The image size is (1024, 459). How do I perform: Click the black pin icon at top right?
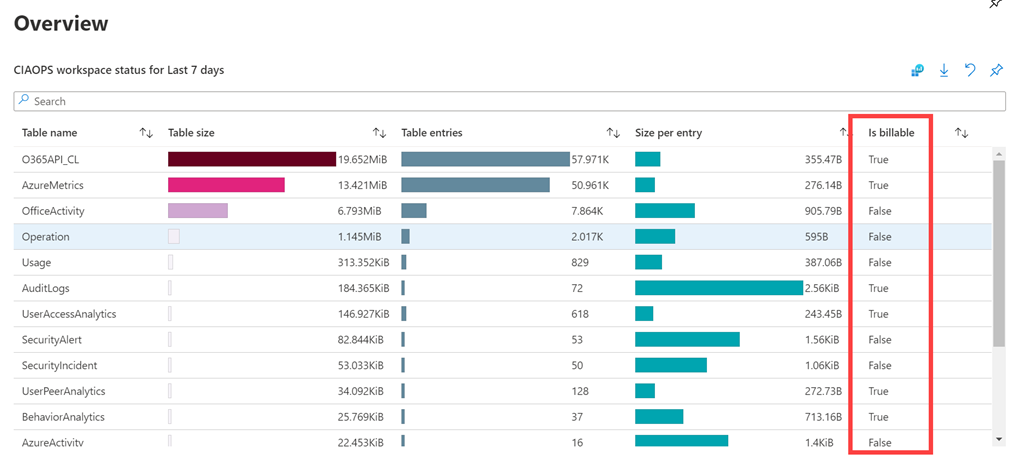[x=995, y=4]
